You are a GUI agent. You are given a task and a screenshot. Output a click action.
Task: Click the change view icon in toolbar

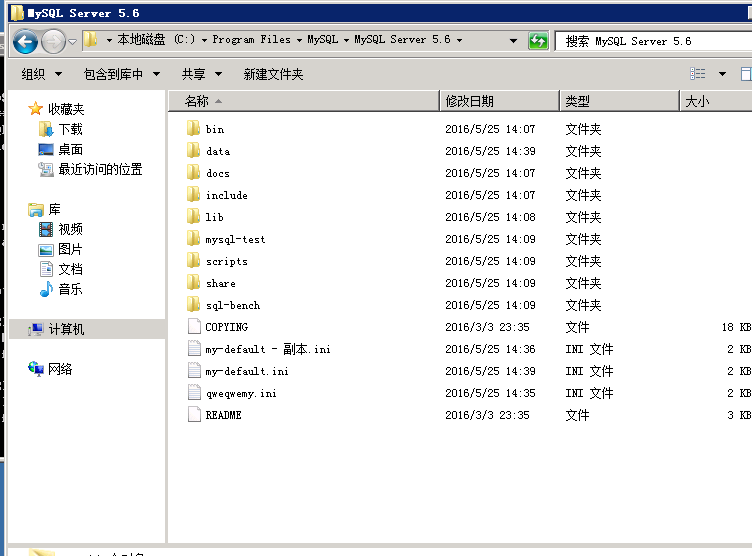pyautogui.click(x=698, y=74)
